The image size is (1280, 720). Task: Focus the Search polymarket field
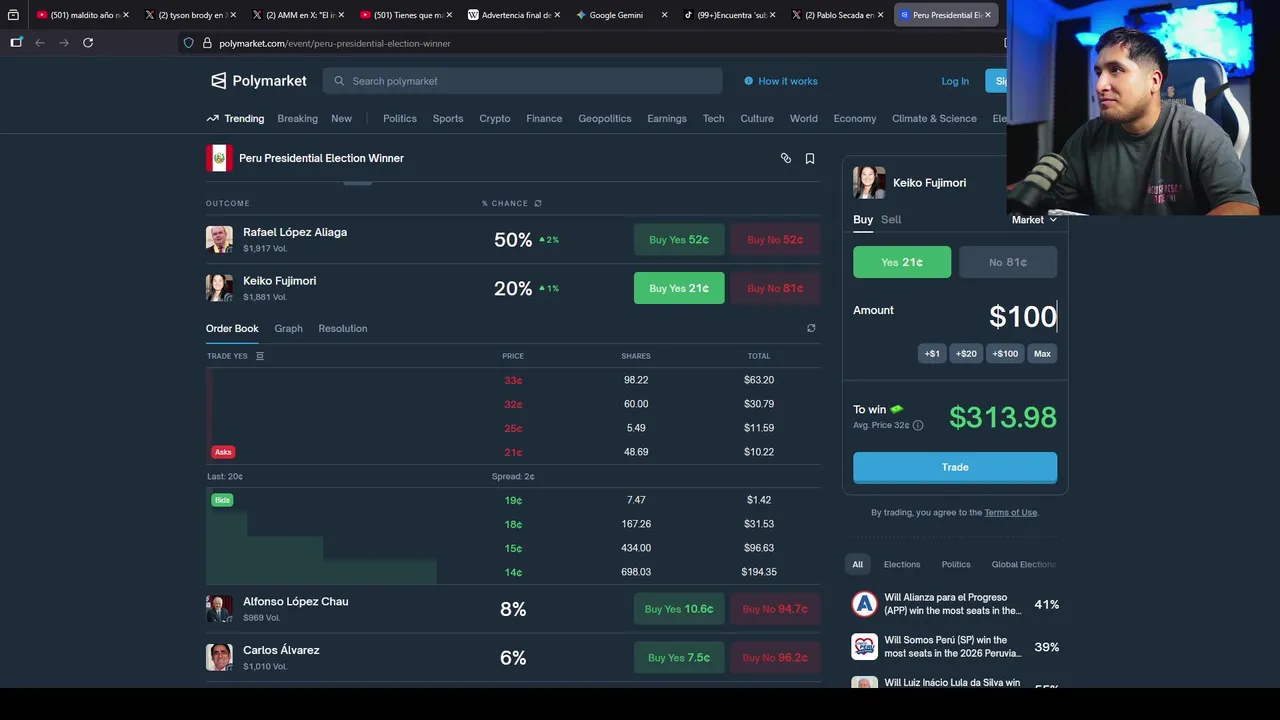click(522, 81)
